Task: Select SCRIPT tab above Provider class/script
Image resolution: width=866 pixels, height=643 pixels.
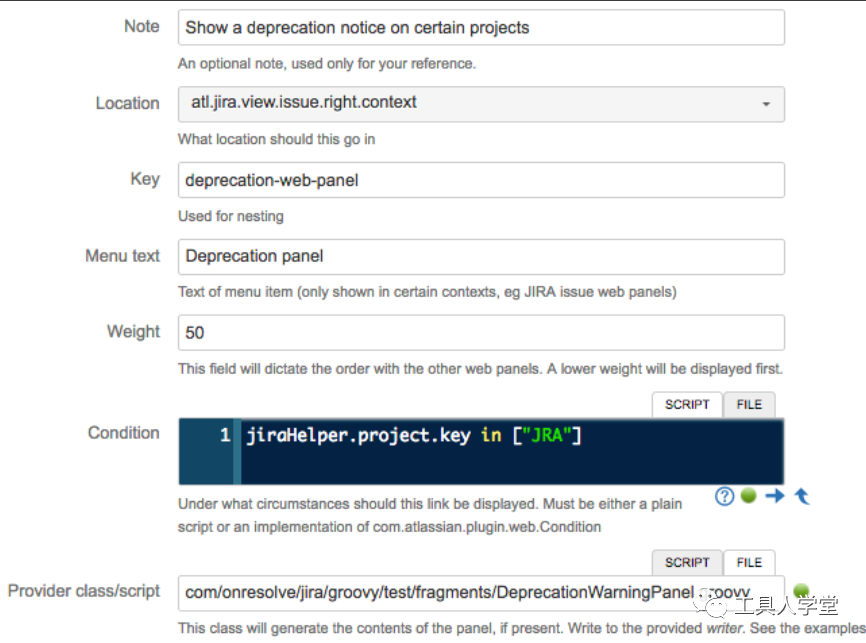Action: pyautogui.click(x=687, y=563)
